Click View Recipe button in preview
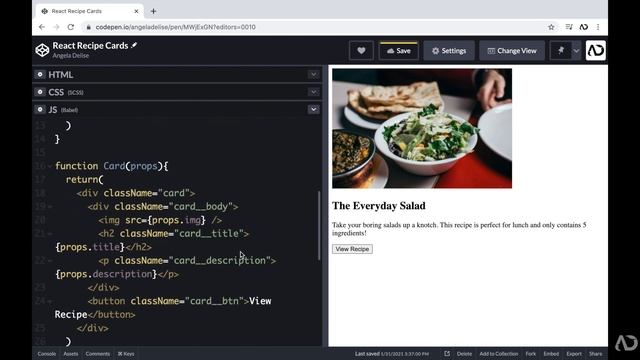This screenshot has width=640, height=360. coord(352,249)
